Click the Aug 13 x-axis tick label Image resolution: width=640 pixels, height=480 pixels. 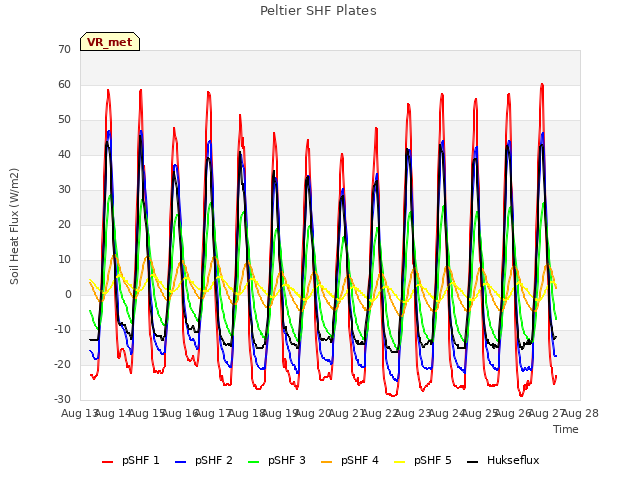click(79, 413)
